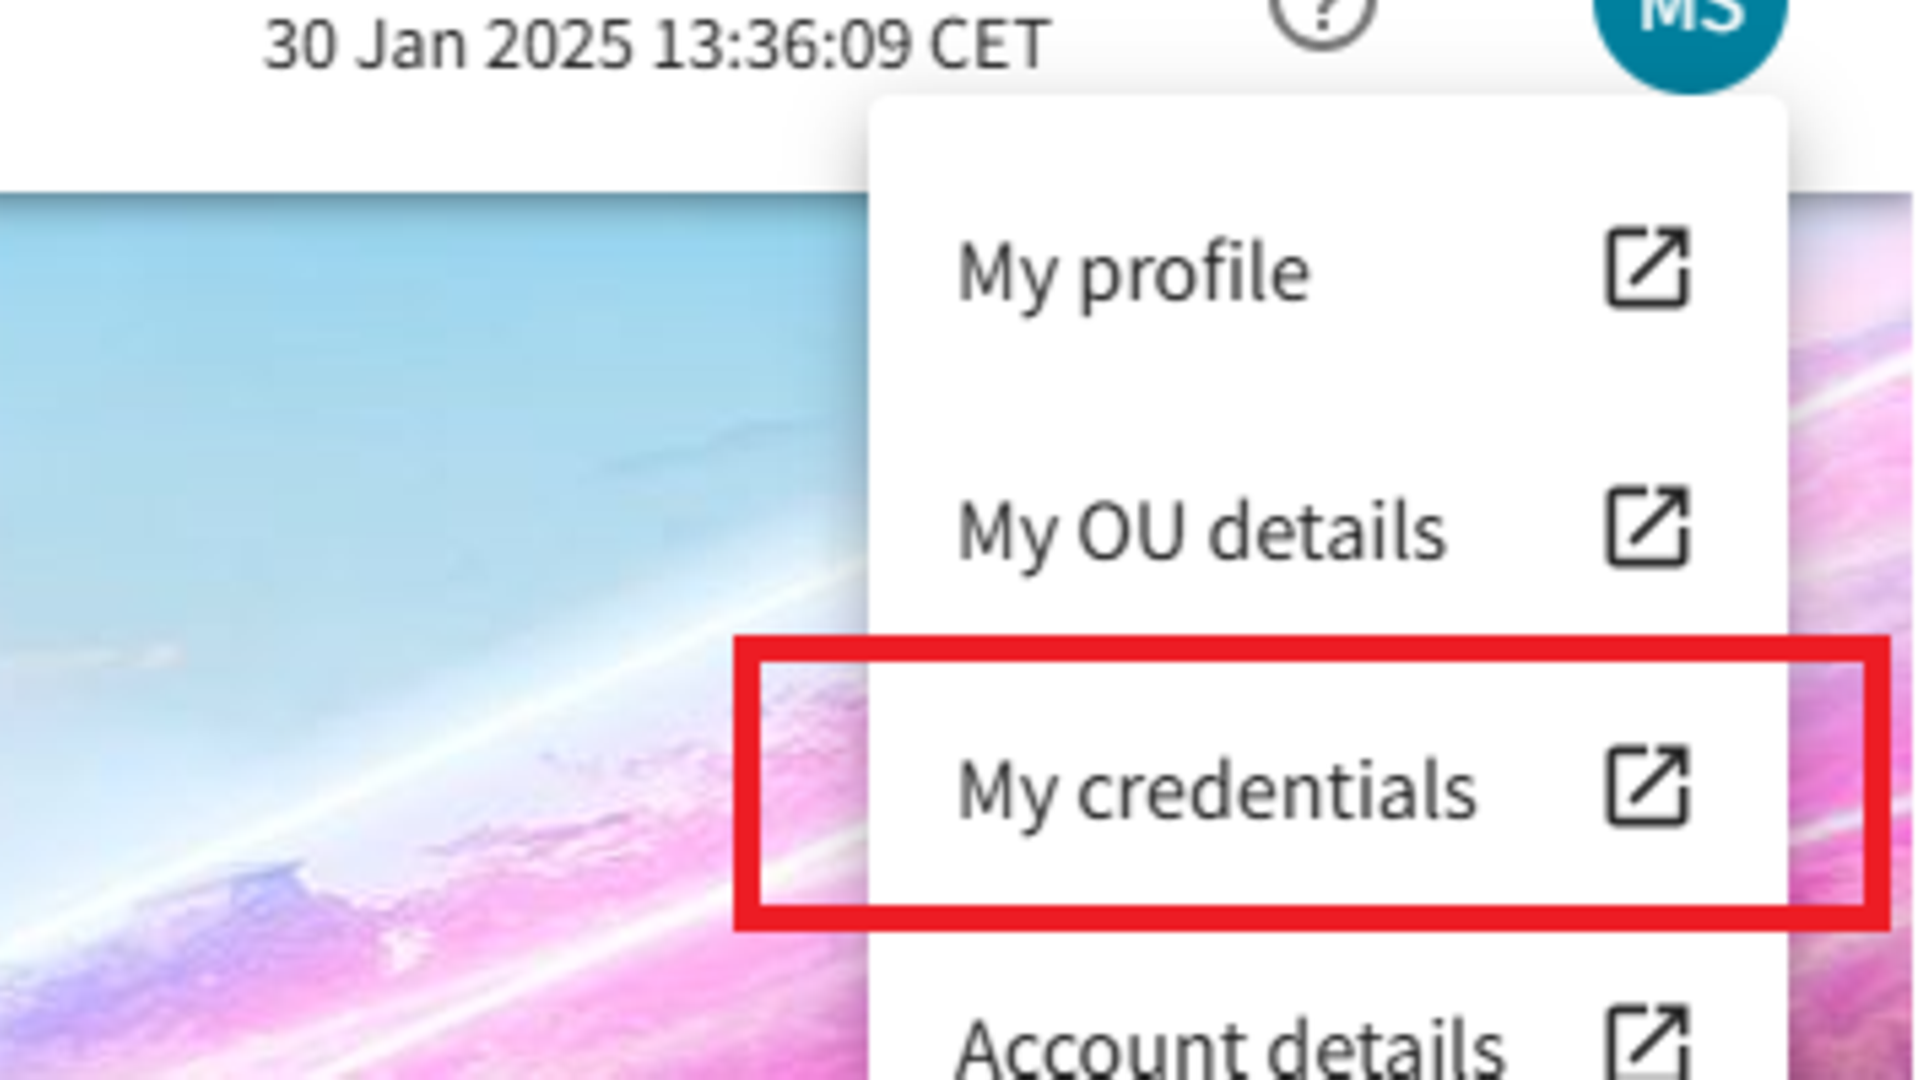Click the date text 30 Jan 2025
1920x1080 pixels.
pyautogui.click(x=447, y=46)
